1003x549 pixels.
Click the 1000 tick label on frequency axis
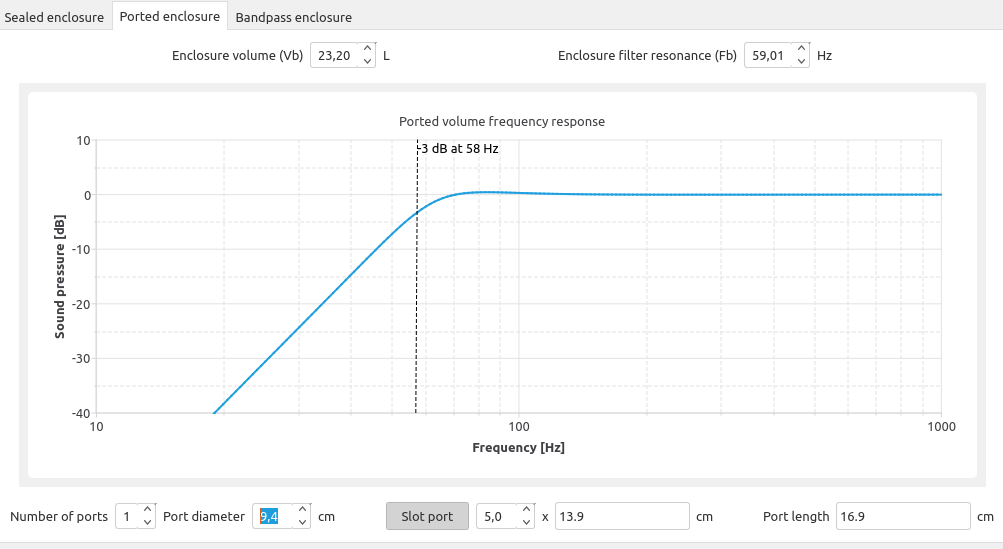(x=941, y=427)
